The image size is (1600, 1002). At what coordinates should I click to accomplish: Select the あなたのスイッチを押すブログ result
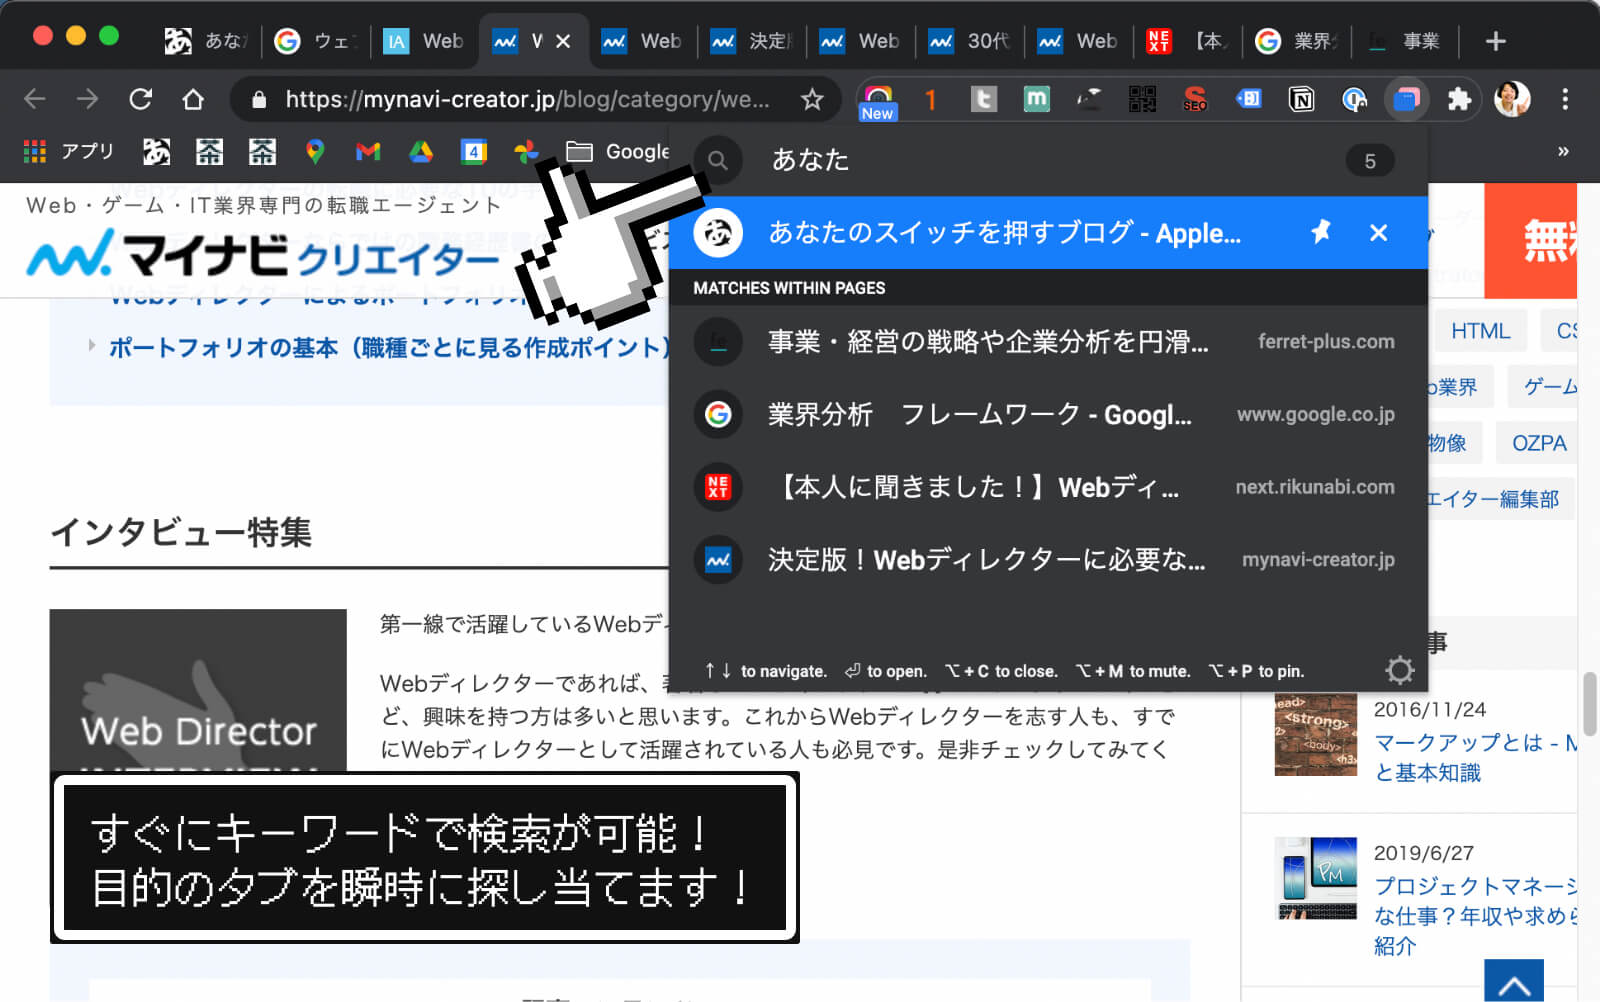(1048, 233)
